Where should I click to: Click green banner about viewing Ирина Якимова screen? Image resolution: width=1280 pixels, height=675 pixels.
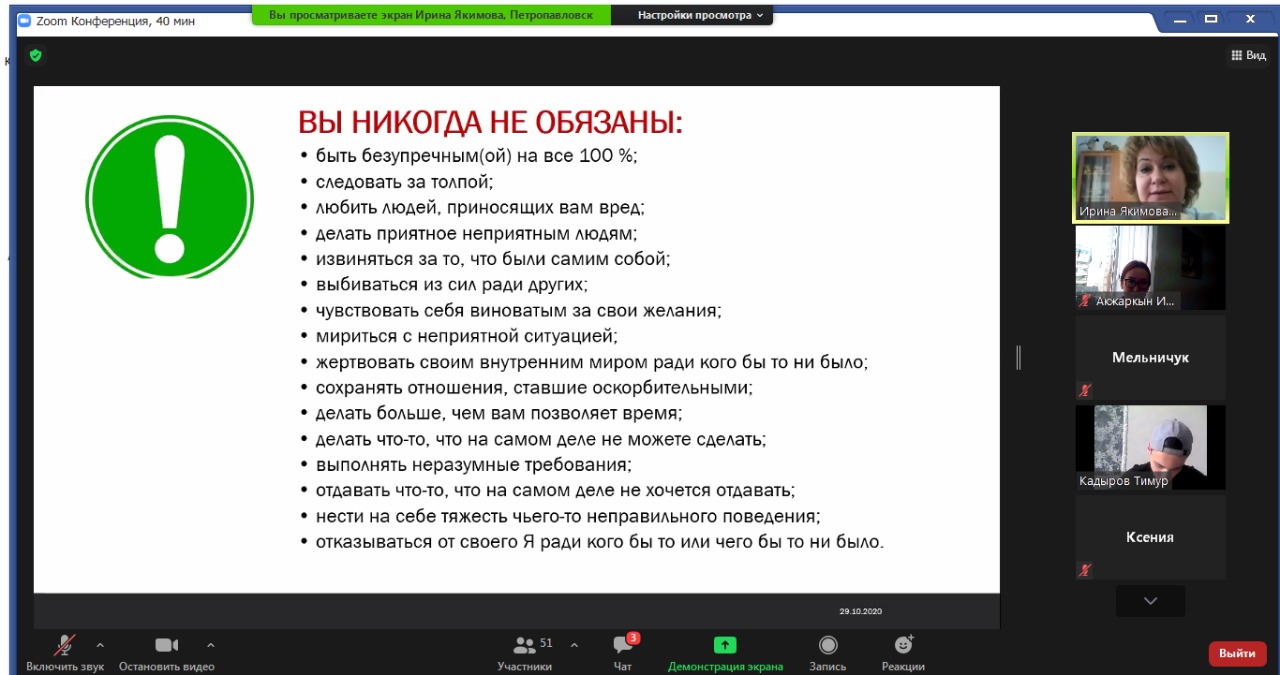pos(431,15)
